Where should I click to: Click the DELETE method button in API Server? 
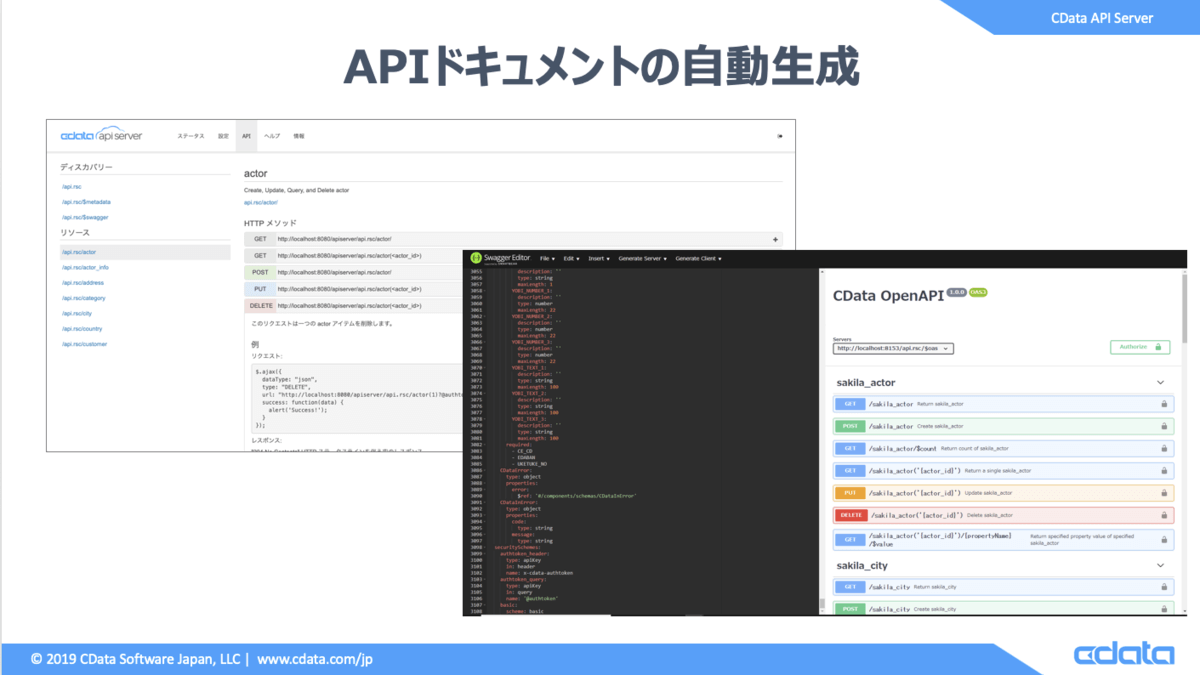coord(259,305)
